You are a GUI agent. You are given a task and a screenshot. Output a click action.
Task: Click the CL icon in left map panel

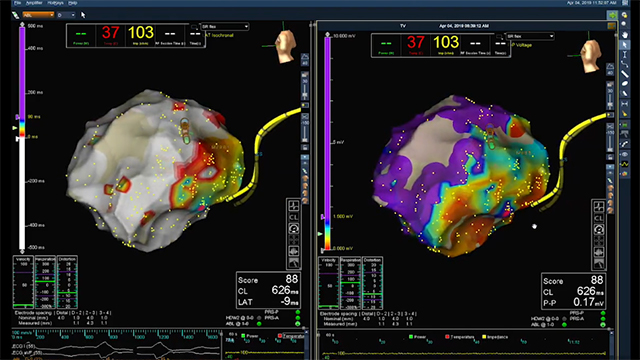pos(293,217)
